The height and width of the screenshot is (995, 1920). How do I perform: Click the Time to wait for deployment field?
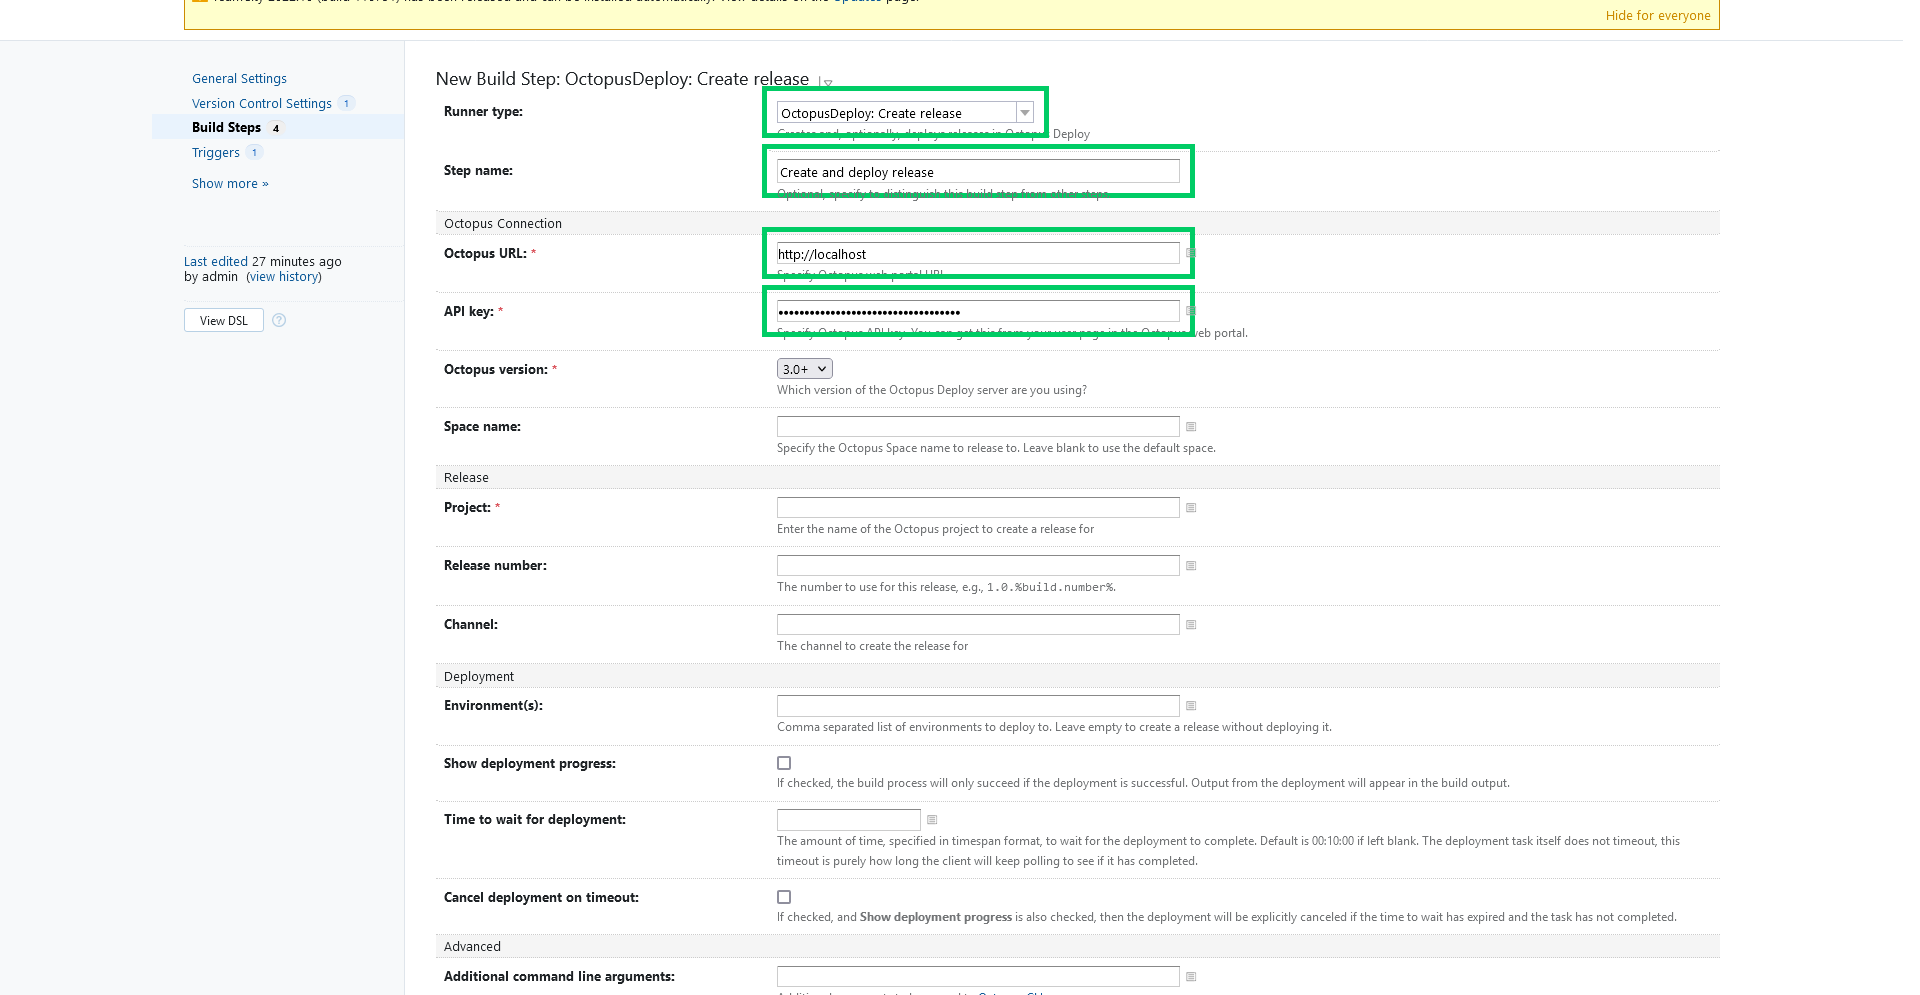[849, 820]
